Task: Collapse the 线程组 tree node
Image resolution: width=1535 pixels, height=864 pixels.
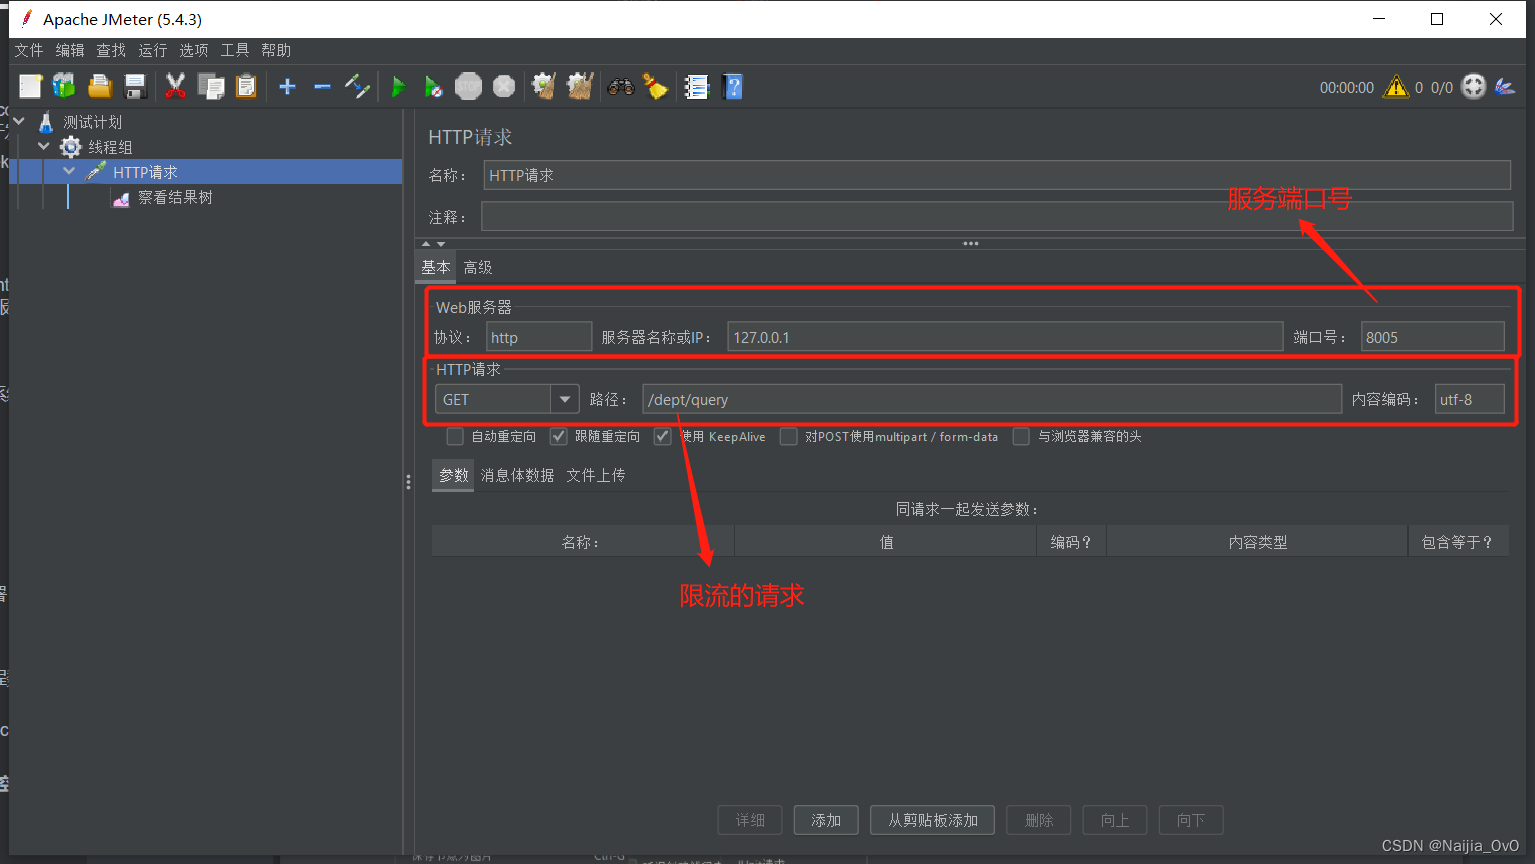Action: (x=44, y=146)
